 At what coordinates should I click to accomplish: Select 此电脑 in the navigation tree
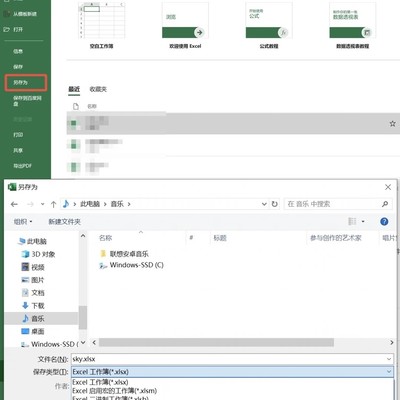33,241
